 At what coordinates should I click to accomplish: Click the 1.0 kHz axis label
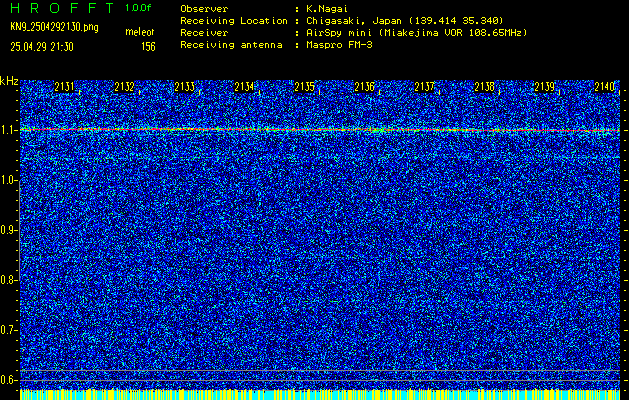[7, 181]
